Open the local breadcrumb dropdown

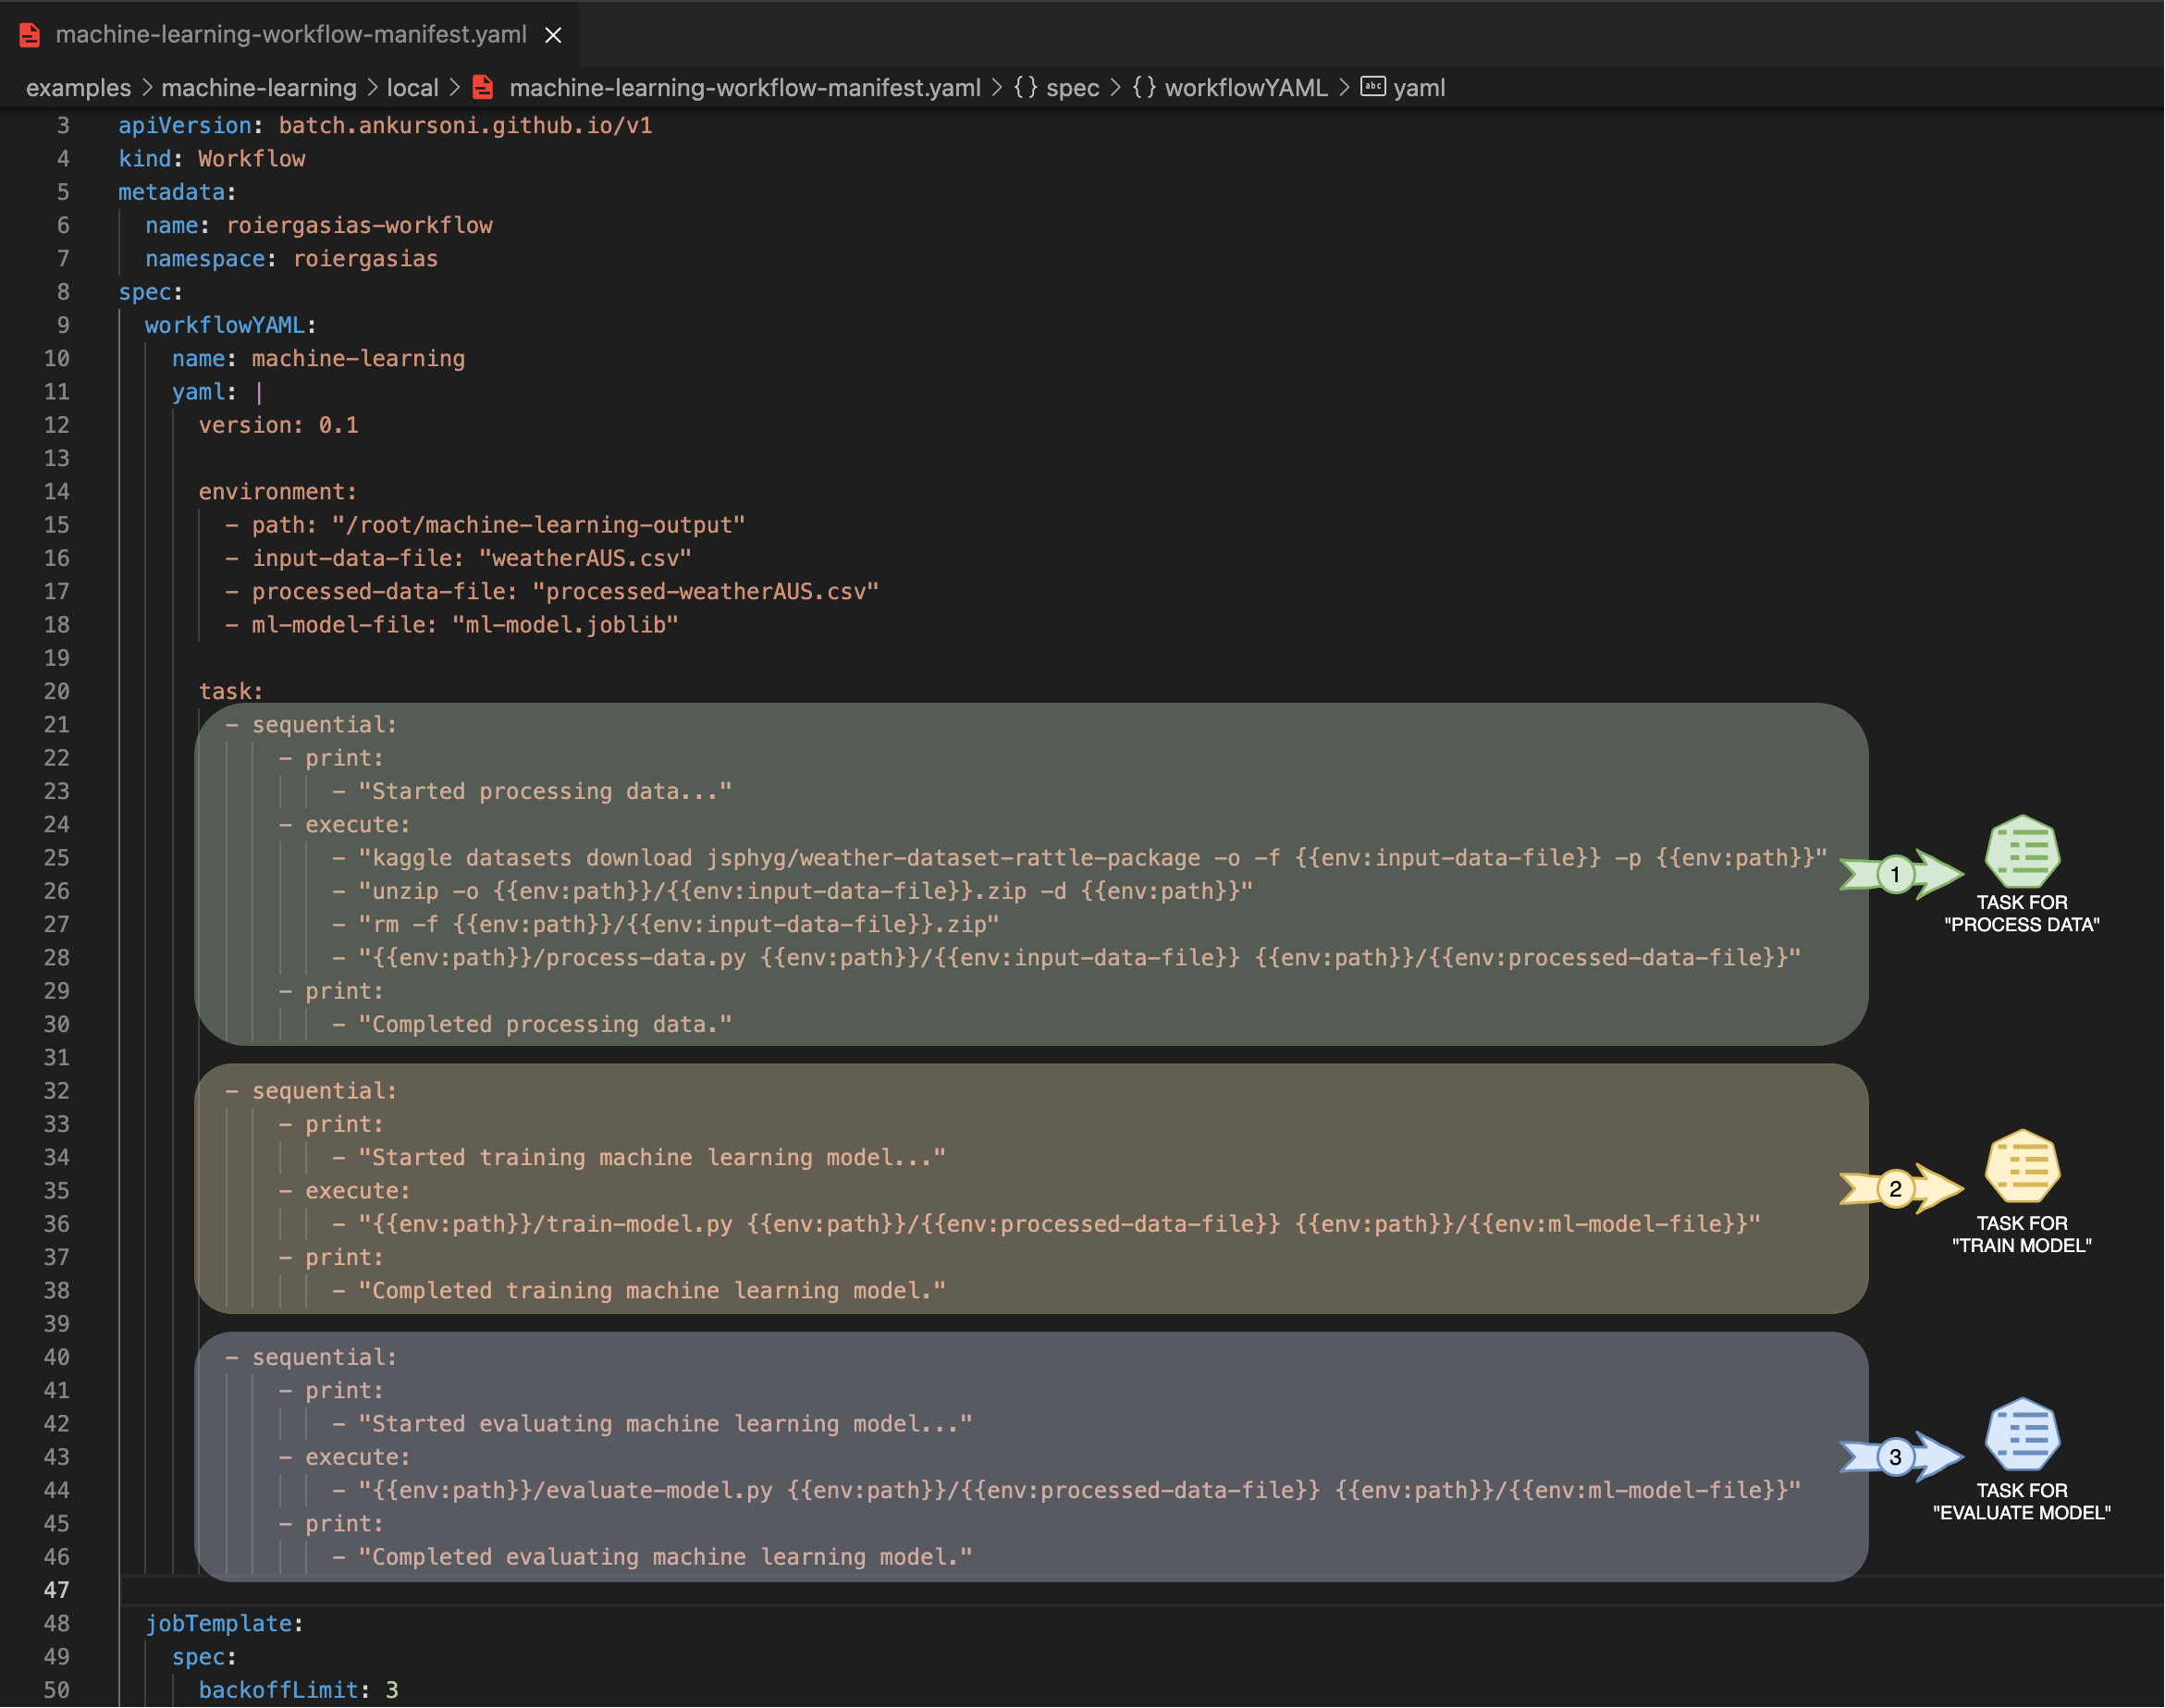412,88
